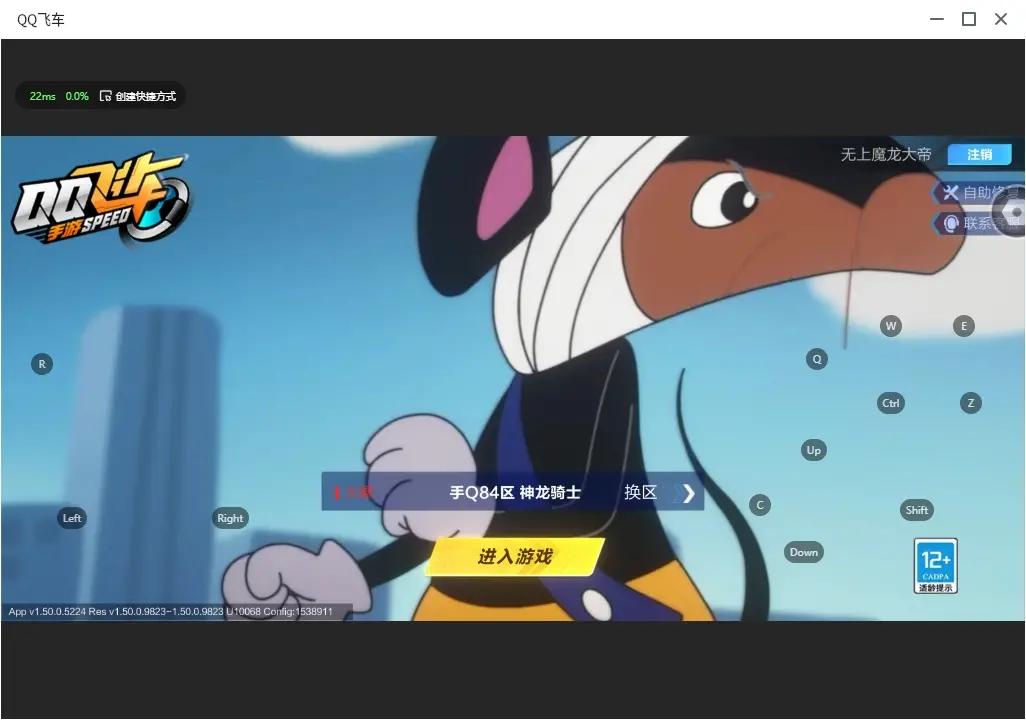The width and height of the screenshot is (1026, 720).
Task: Click the 12+ CADPA age rating icon
Action: coord(935,566)
